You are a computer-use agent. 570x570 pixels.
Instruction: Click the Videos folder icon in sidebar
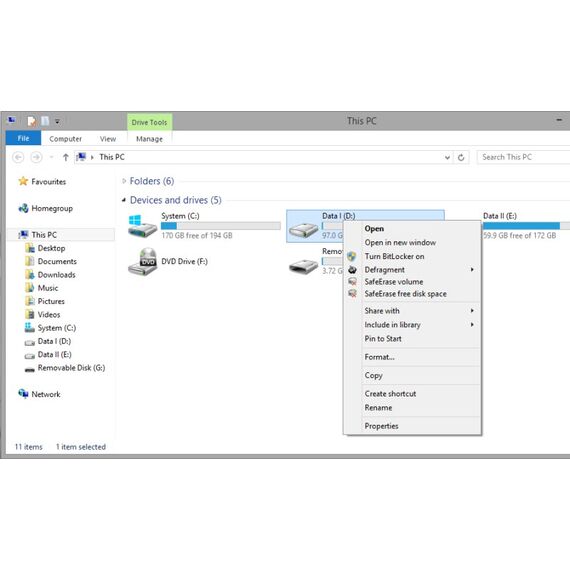[x=30, y=314]
